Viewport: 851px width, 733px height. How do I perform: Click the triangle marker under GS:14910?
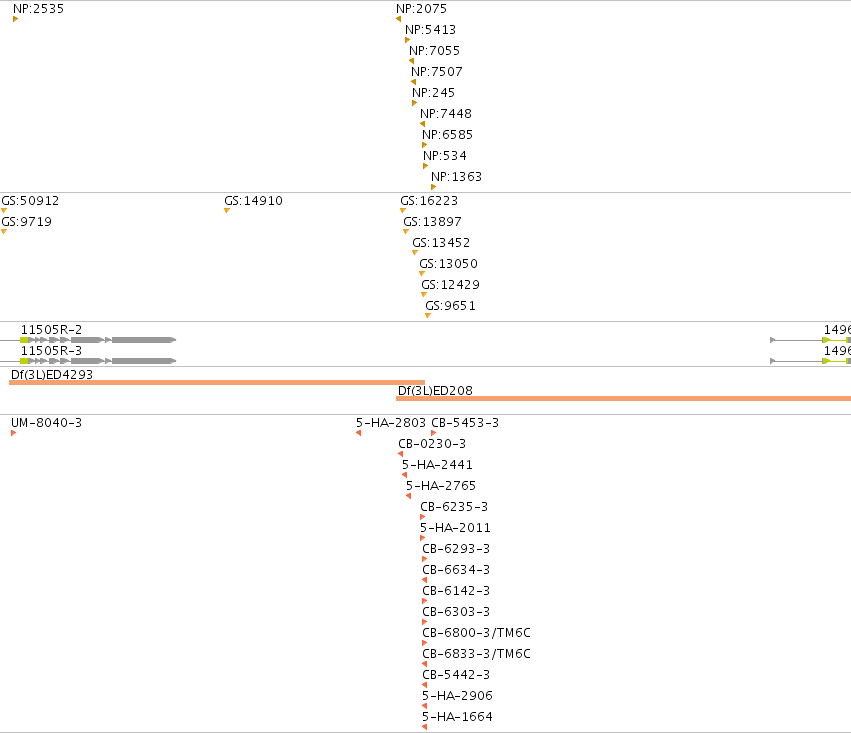(227, 211)
